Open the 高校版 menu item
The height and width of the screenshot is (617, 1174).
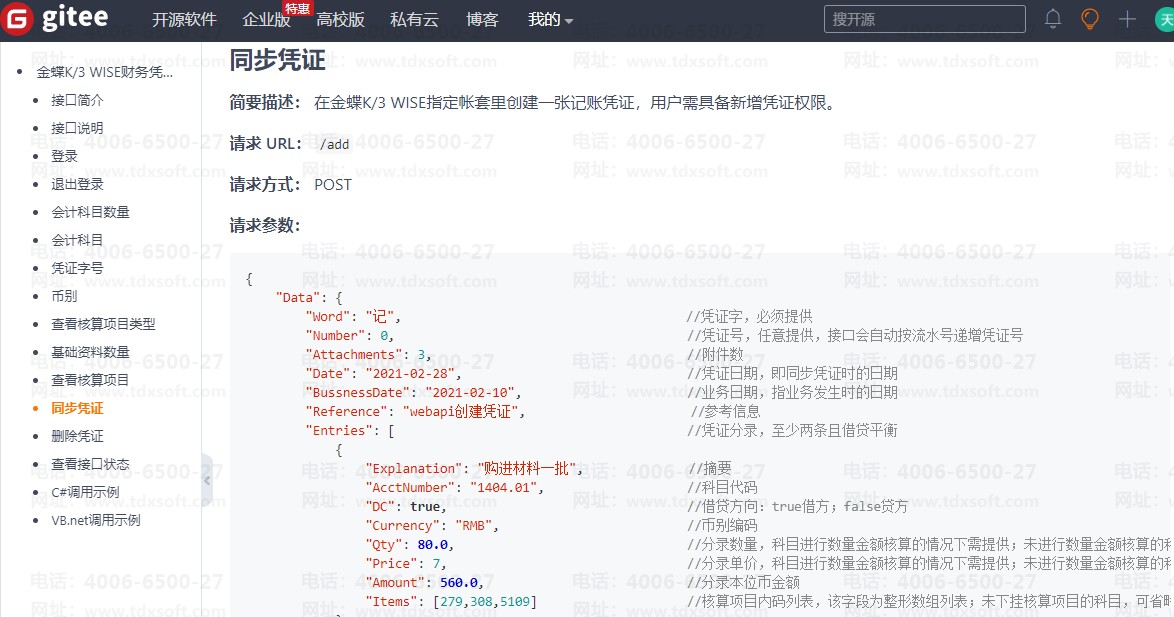[340, 19]
